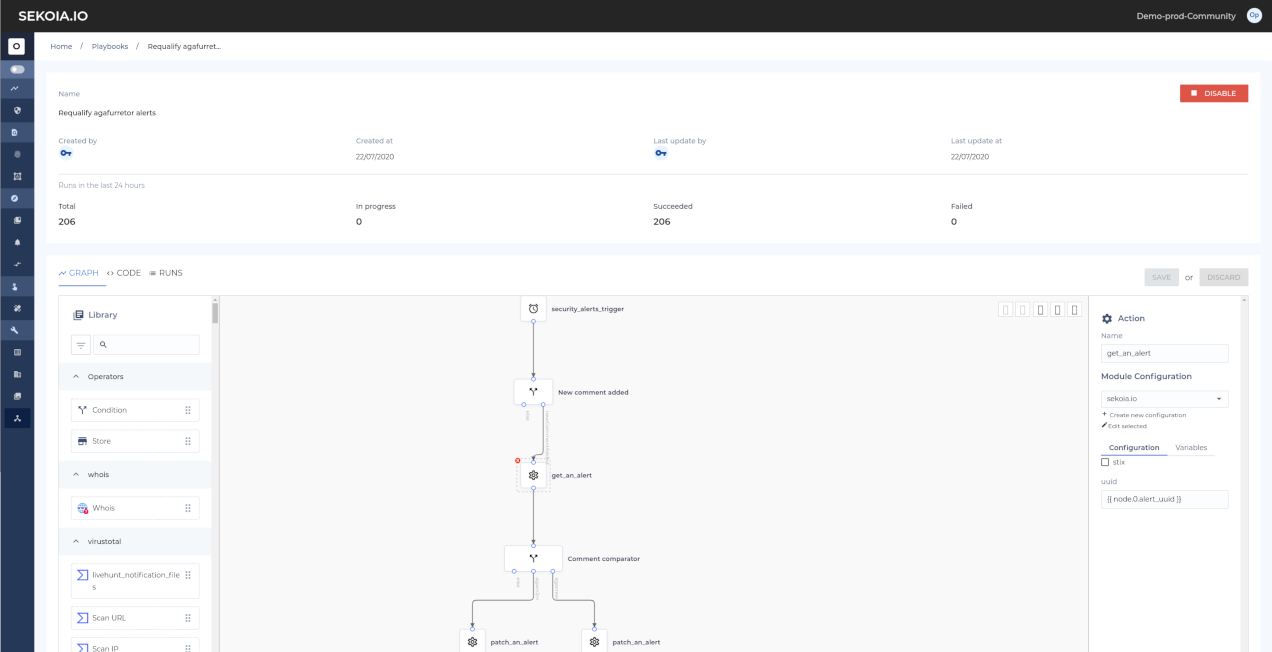
Task: Click the uuid input field
Action: pyautogui.click(x=1164, y=499)
